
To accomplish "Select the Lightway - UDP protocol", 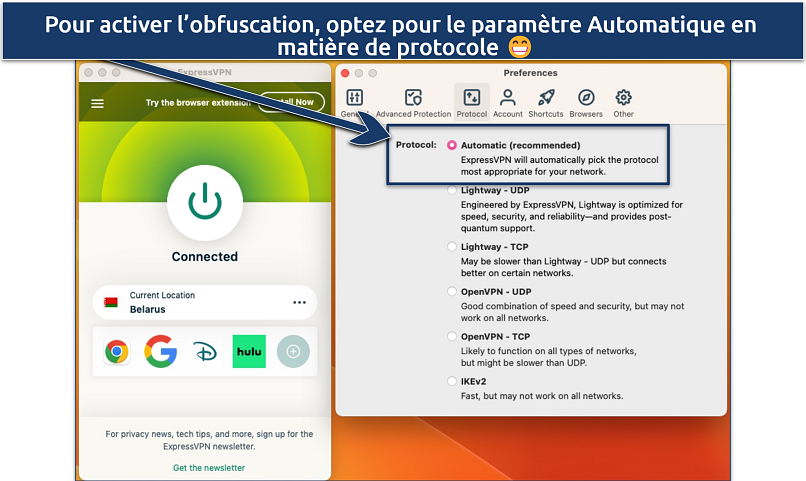I will coord(452,190).
